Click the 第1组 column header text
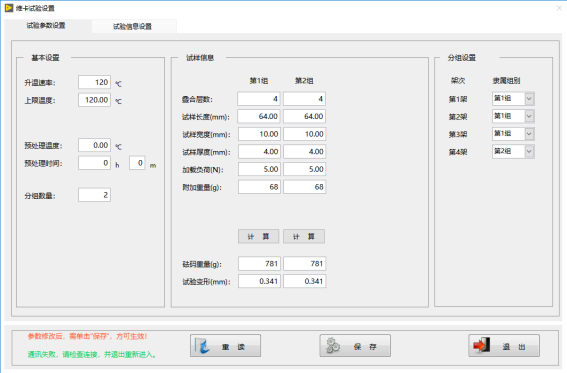 259,81
